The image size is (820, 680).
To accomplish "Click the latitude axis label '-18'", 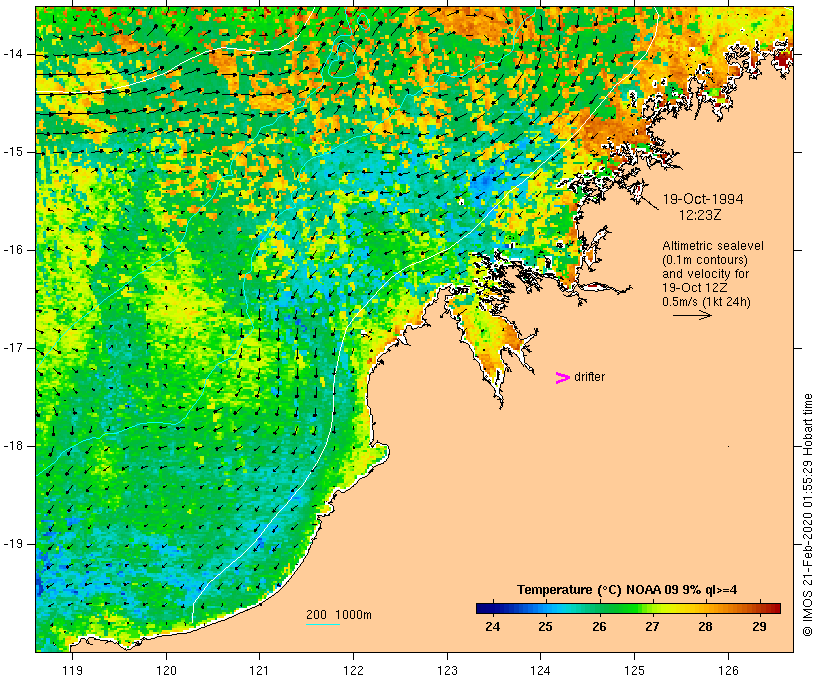I will tap(13, 446).
